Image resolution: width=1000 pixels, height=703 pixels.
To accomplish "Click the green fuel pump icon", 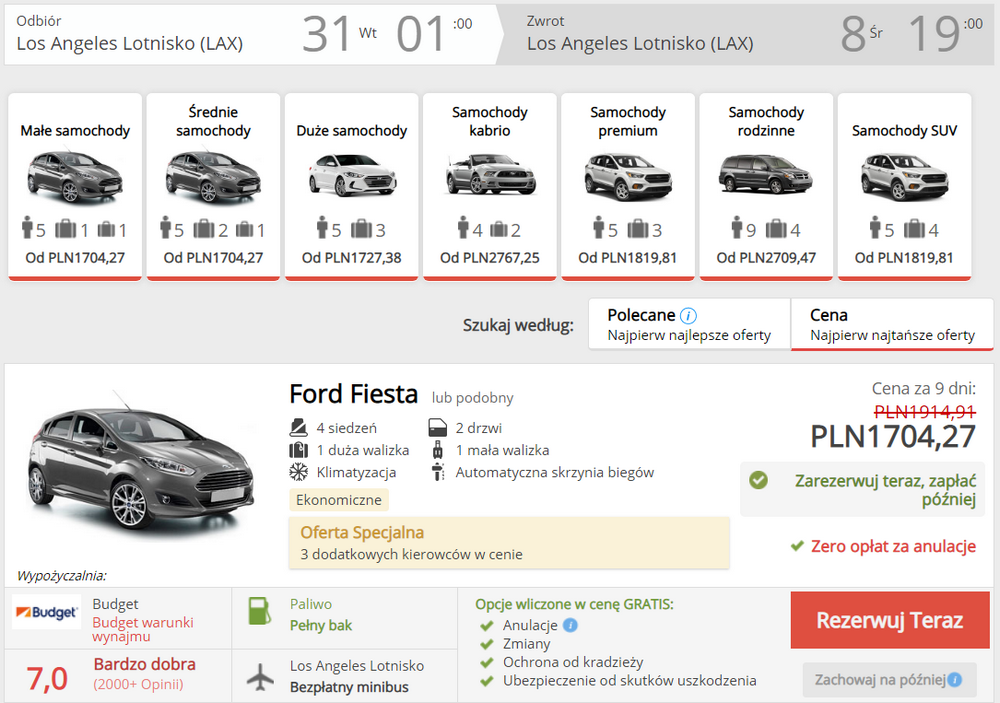I will click(260, 609).
